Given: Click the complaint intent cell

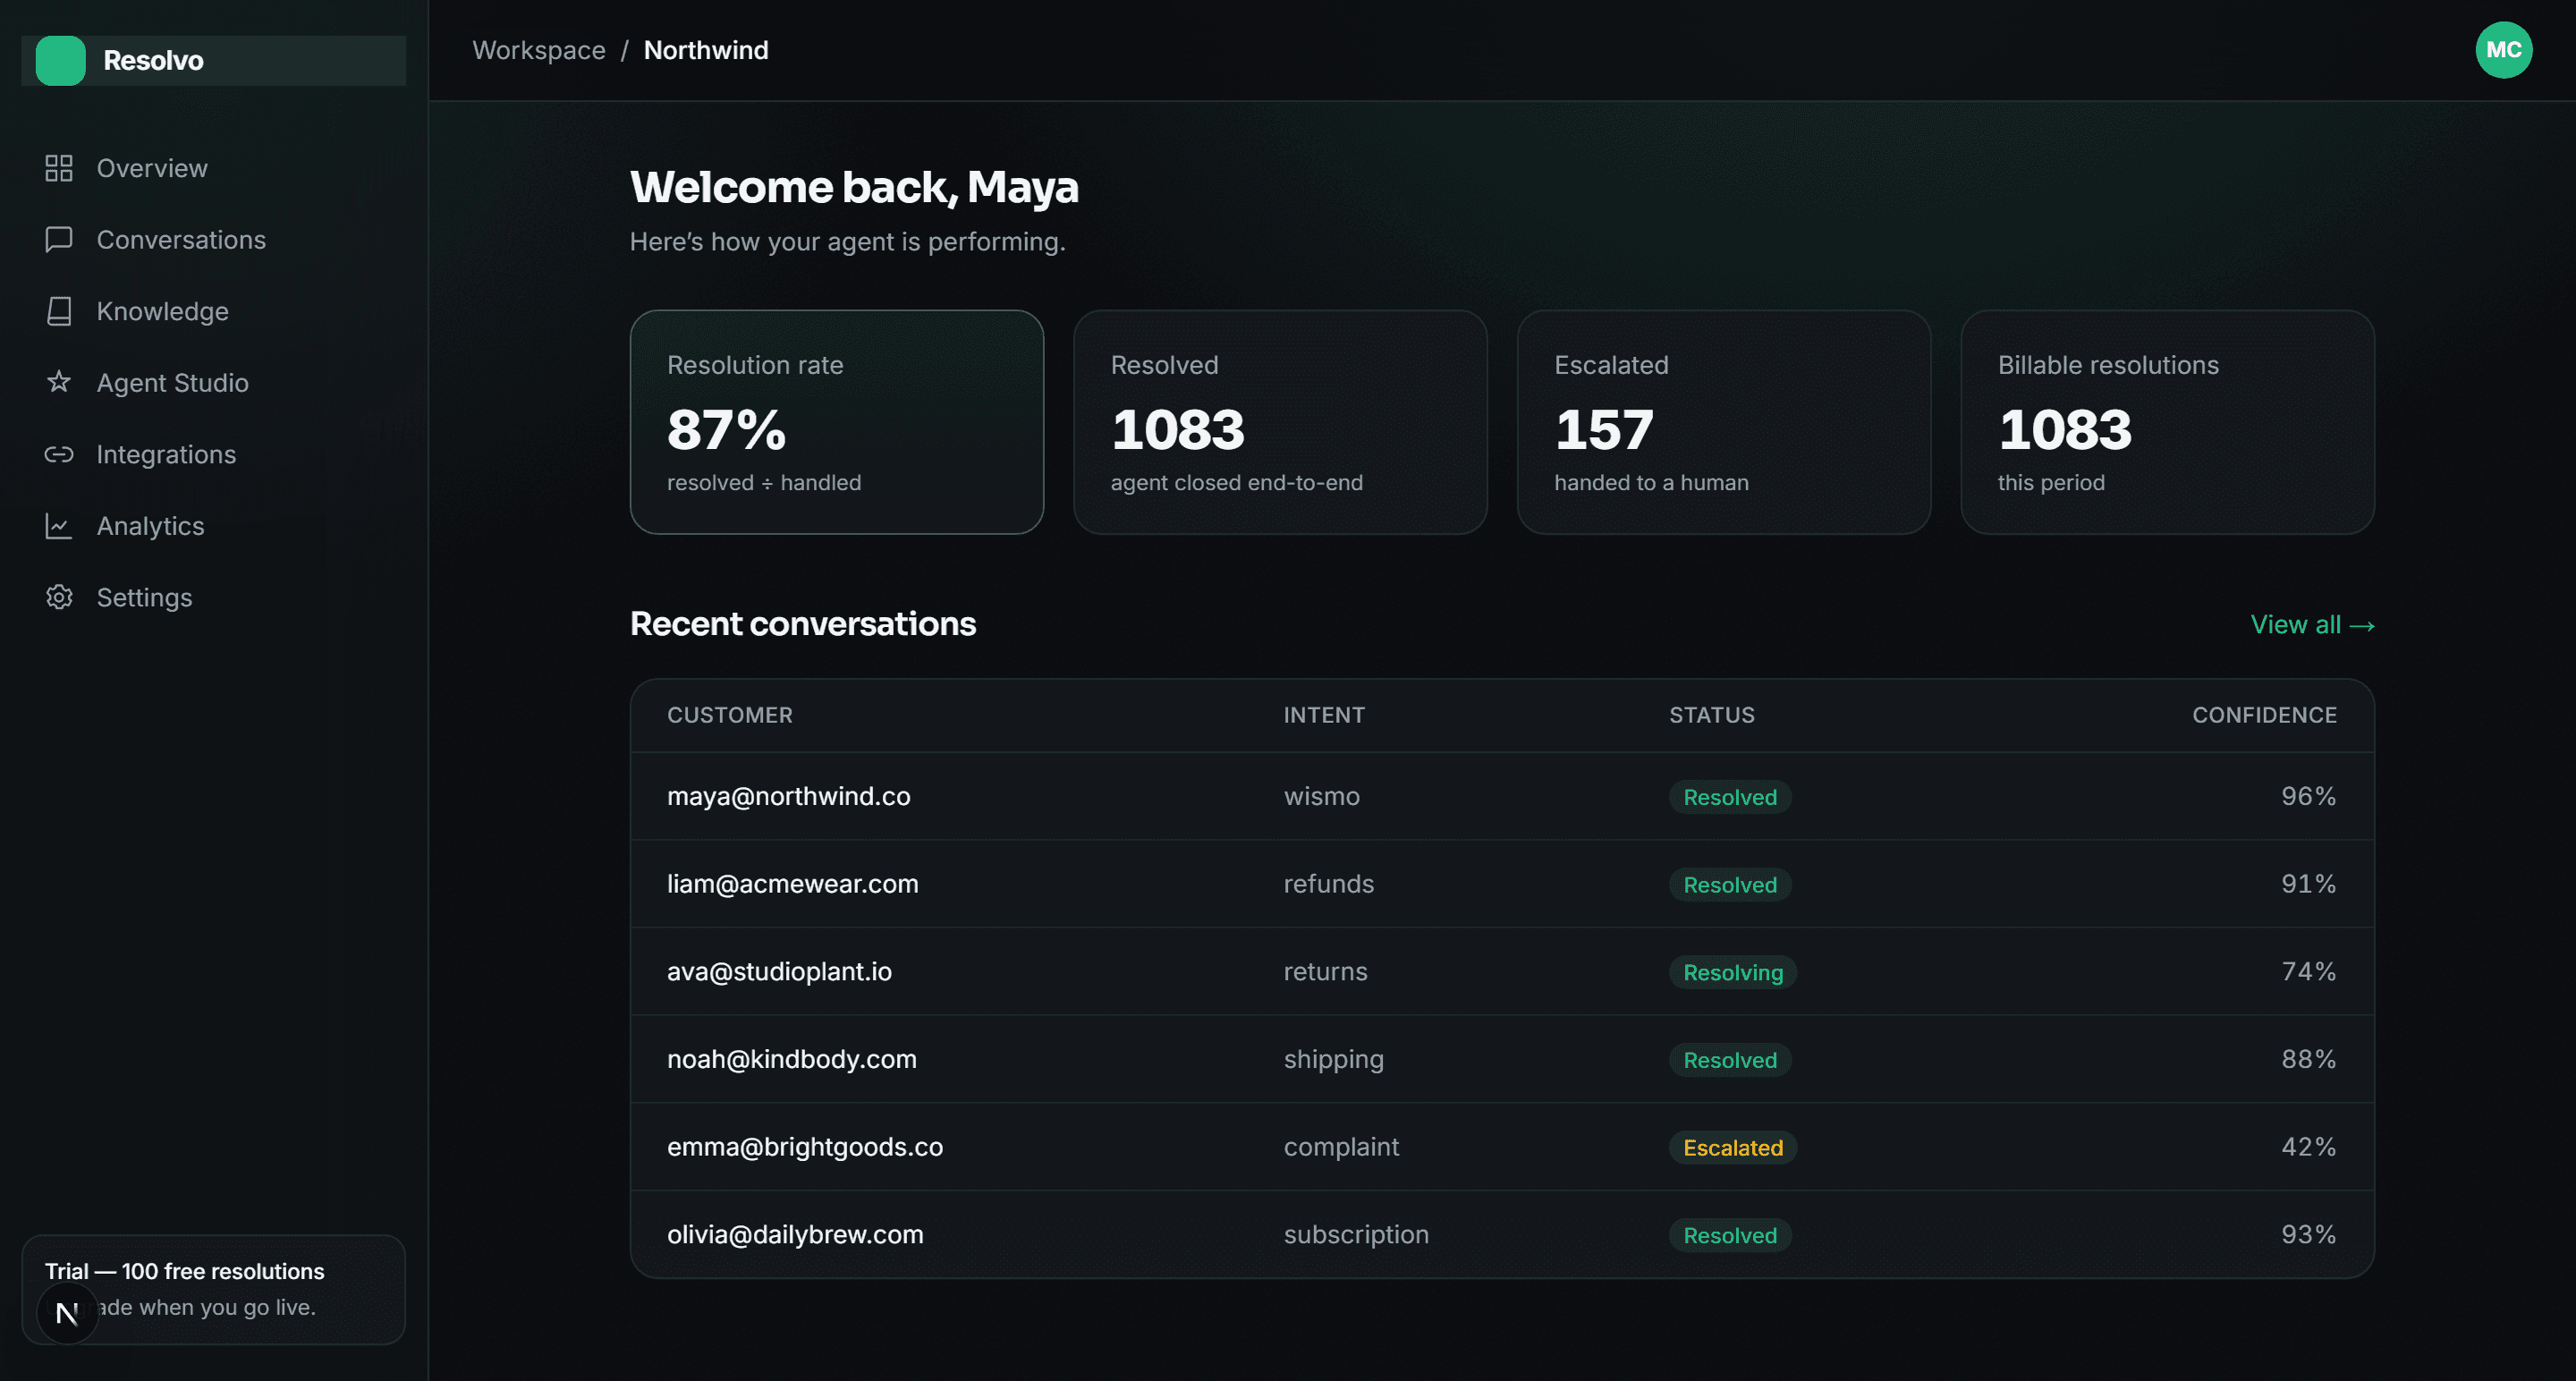Looking at the screenshot, I should pos(1341,1147).
